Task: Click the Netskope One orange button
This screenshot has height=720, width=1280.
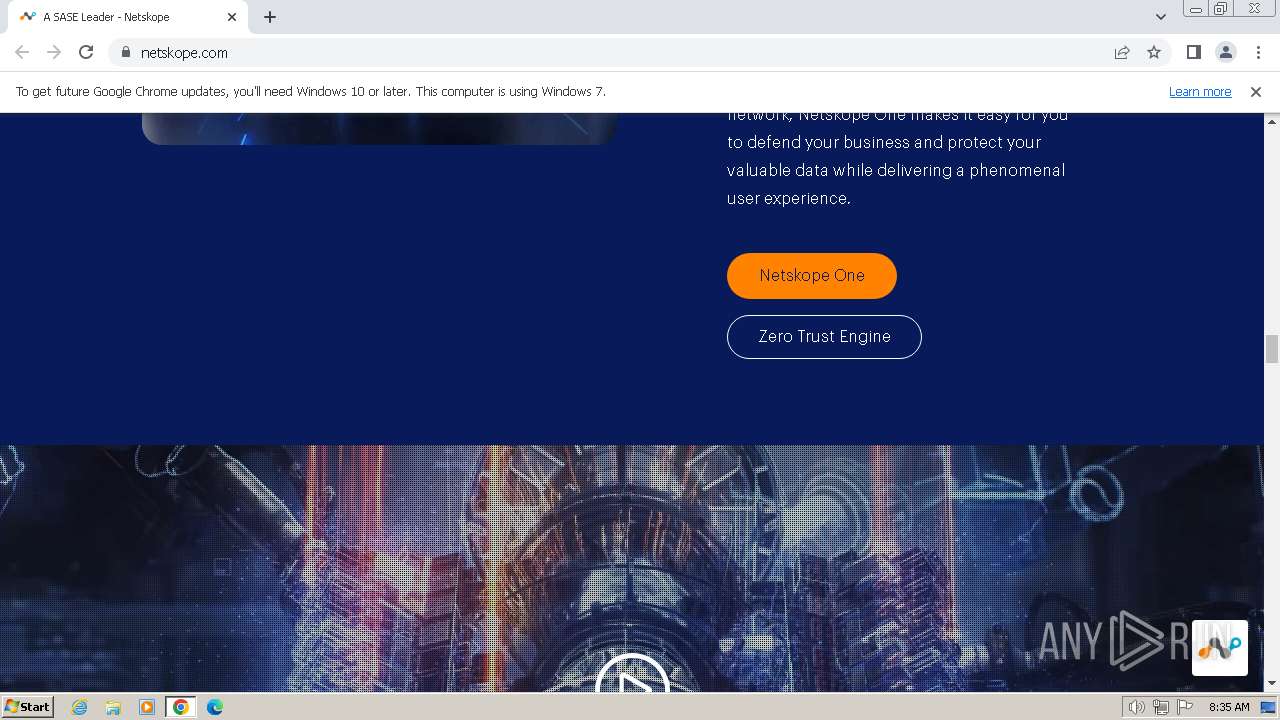Action: [x=812, y=276]
